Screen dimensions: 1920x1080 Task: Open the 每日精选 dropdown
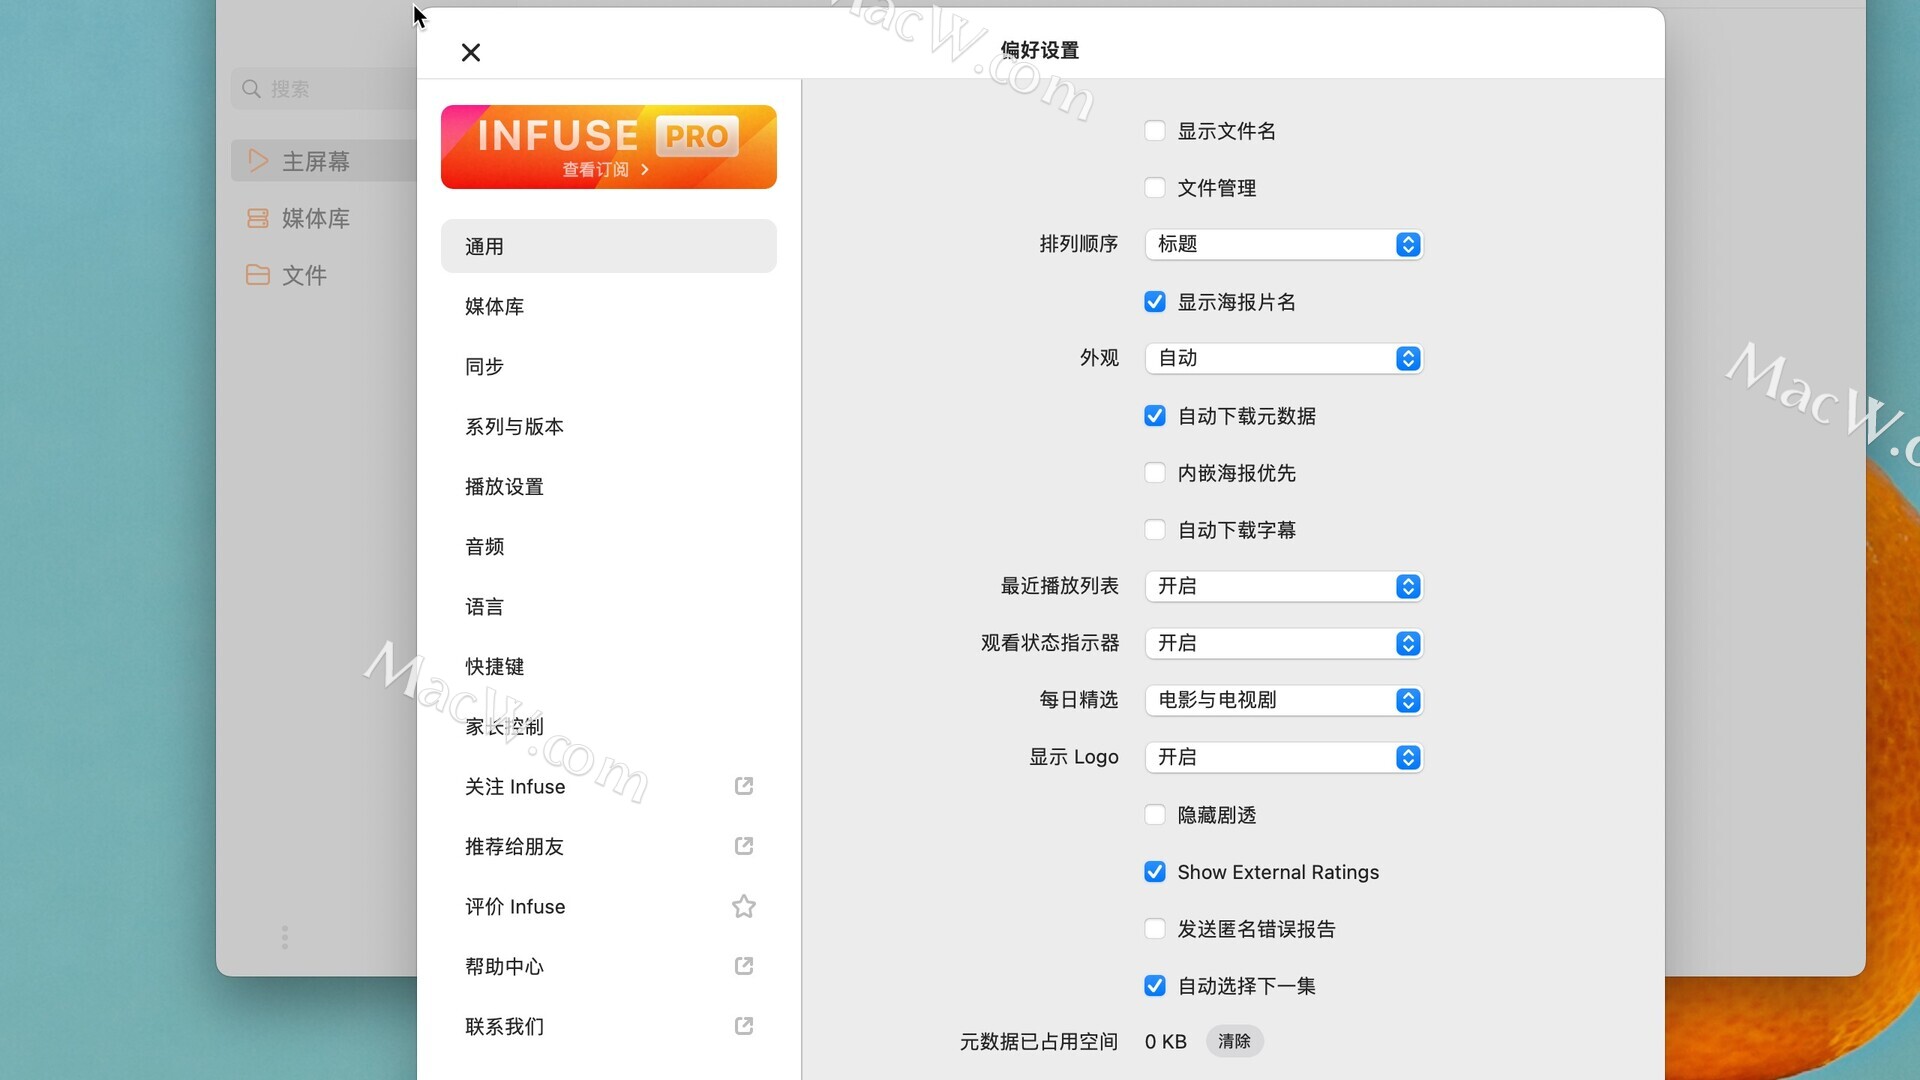point(1284,700)
